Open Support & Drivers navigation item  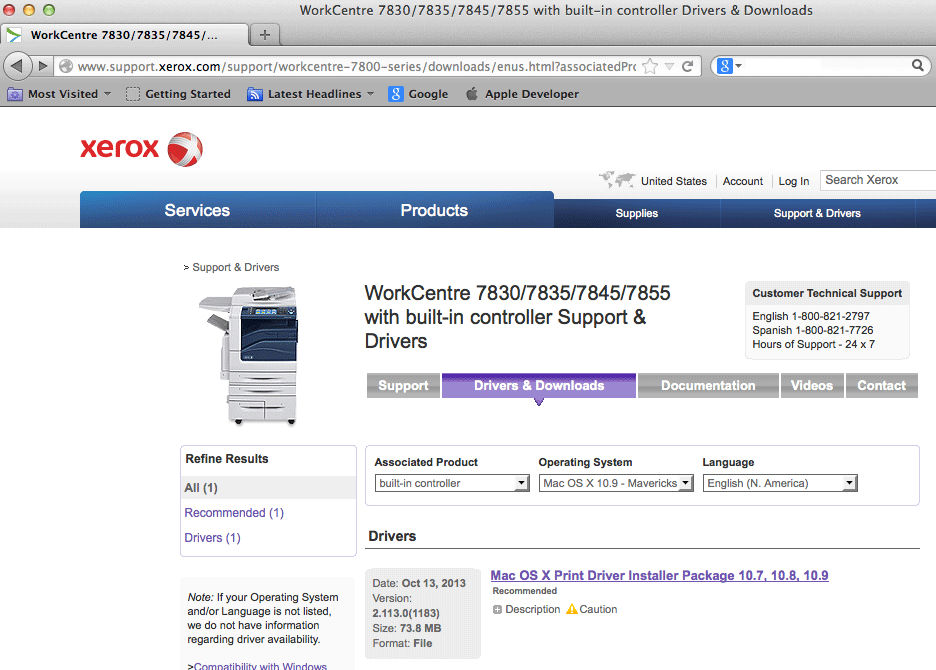click(x=817, y=213)
